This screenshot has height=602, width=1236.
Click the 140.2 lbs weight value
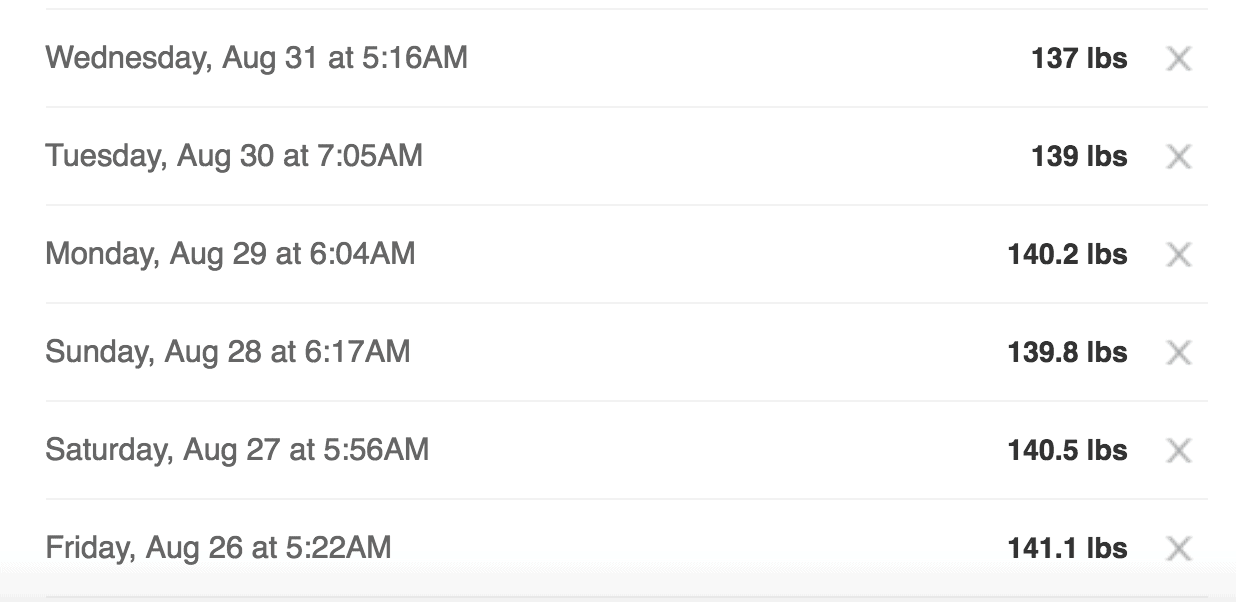1067,255
